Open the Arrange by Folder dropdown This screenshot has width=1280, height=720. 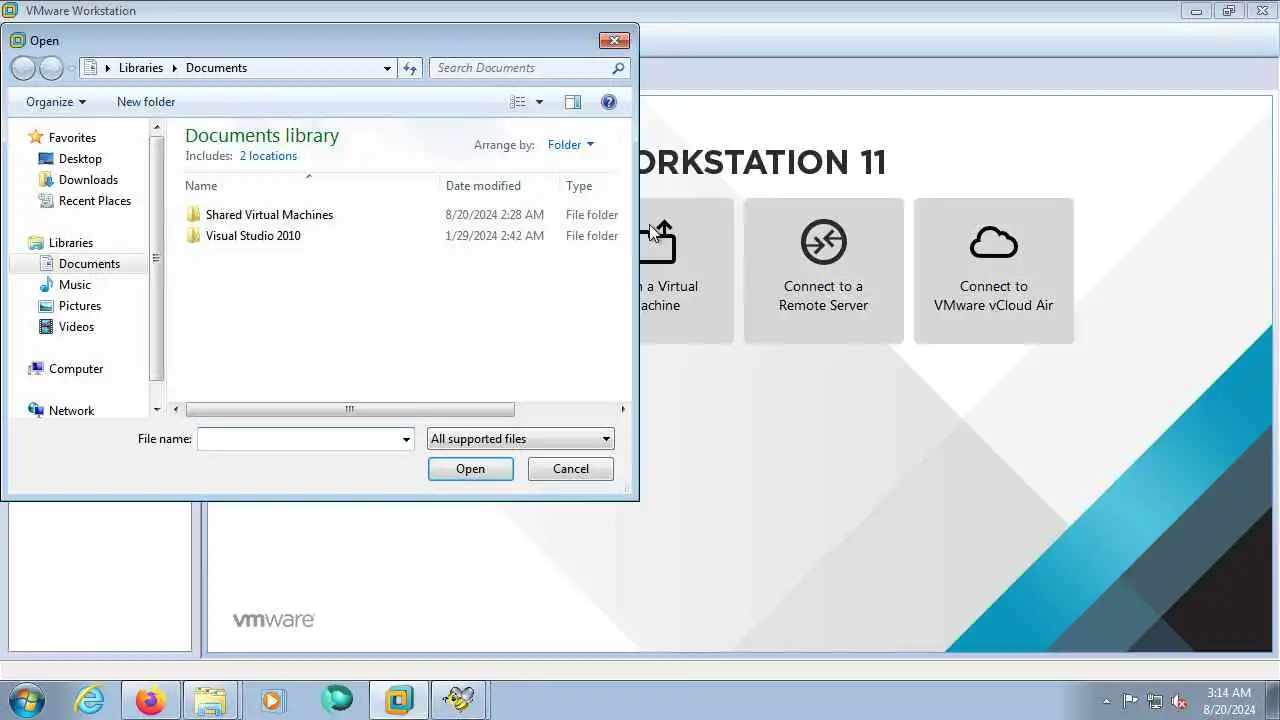[570, 145]
